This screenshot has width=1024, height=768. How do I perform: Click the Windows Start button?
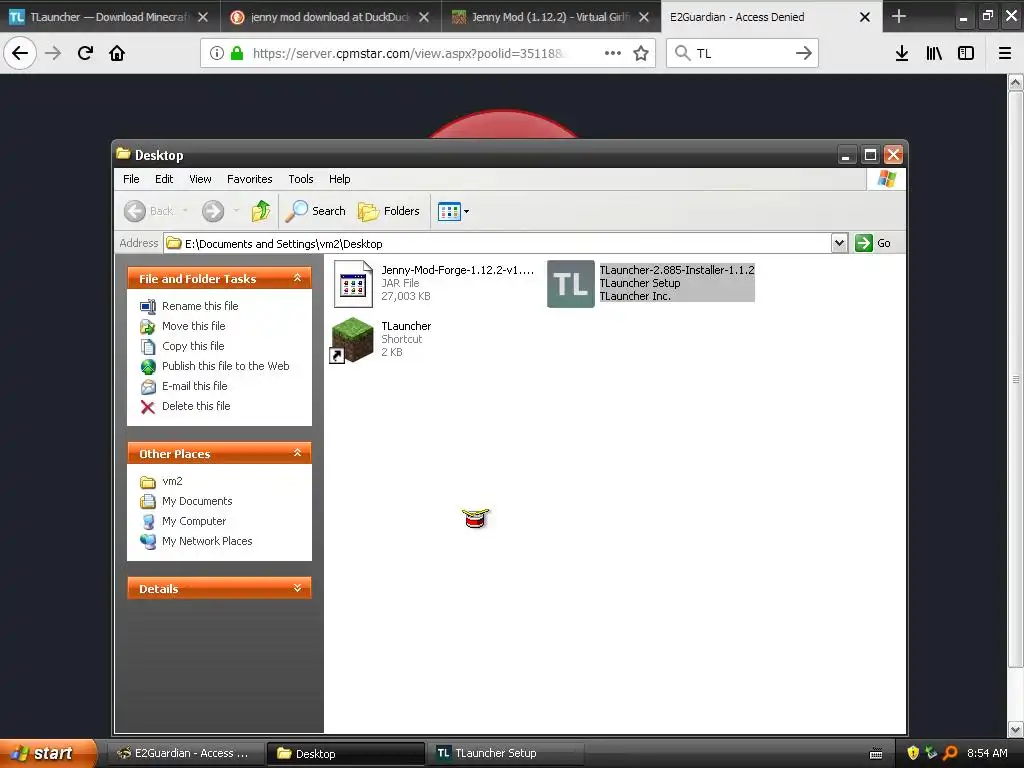click(47, 753)
